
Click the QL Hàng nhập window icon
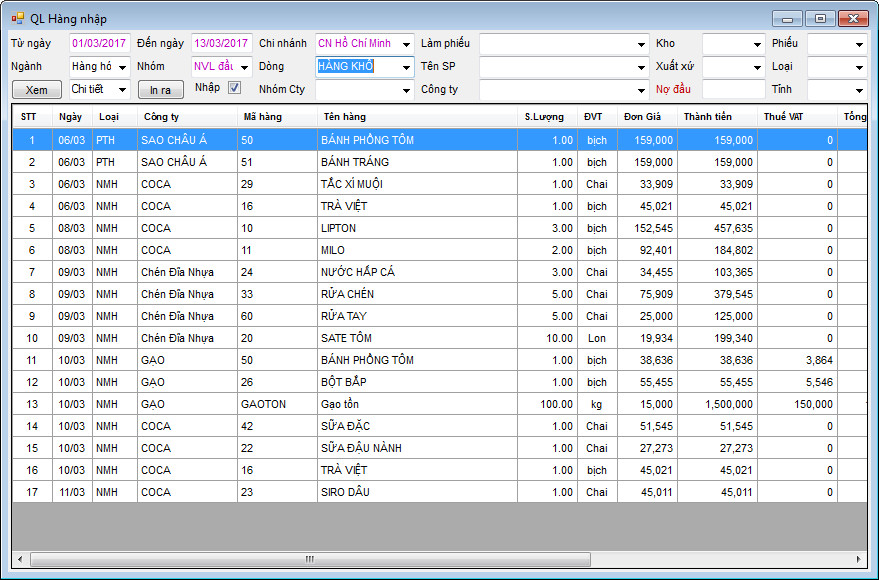17,18
